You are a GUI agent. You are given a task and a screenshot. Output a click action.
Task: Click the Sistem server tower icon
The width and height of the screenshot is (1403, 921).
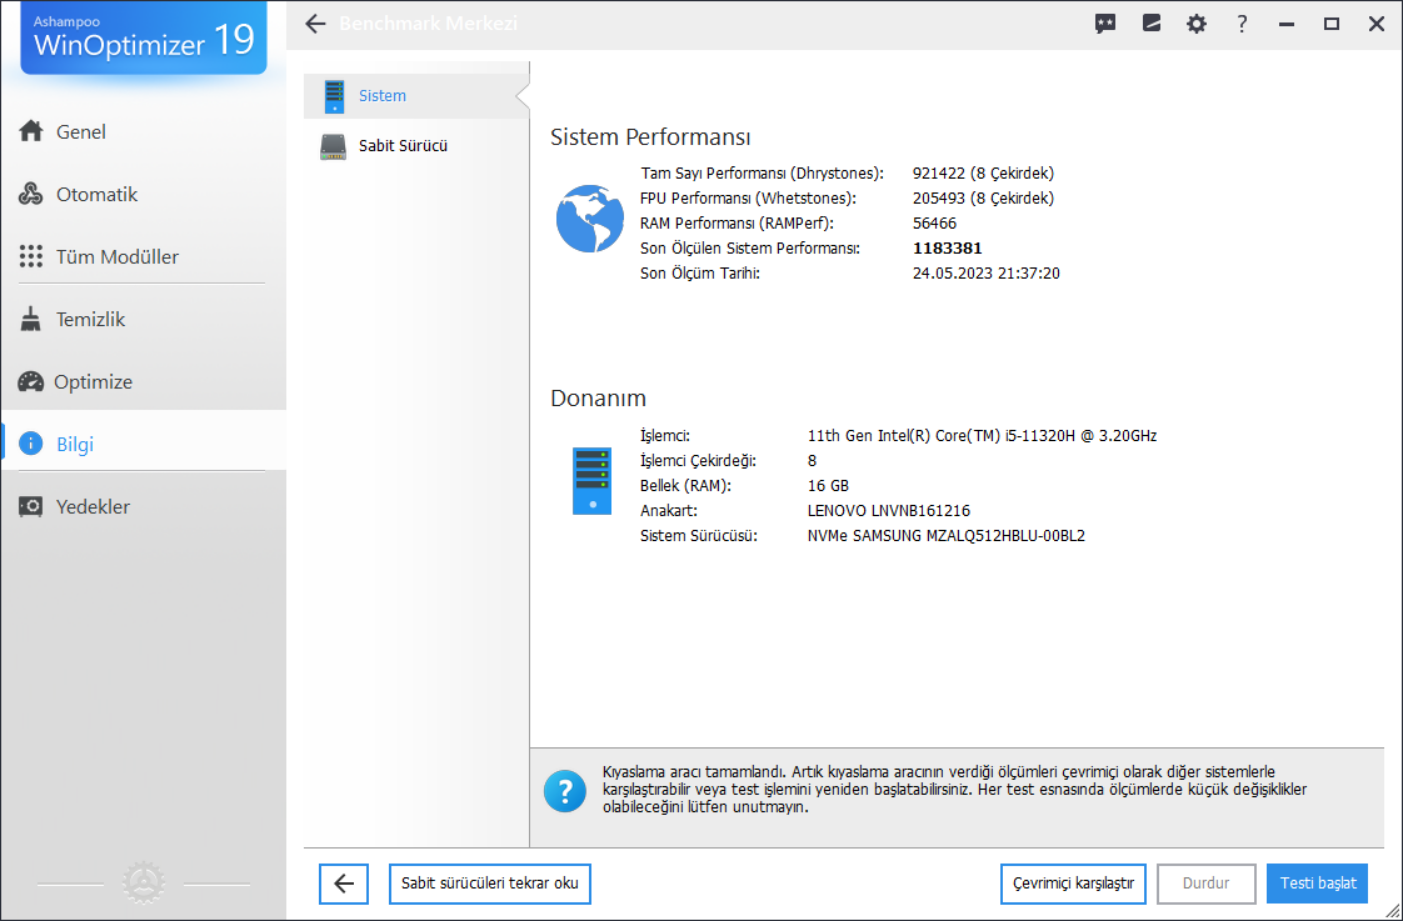click(334, 96)
